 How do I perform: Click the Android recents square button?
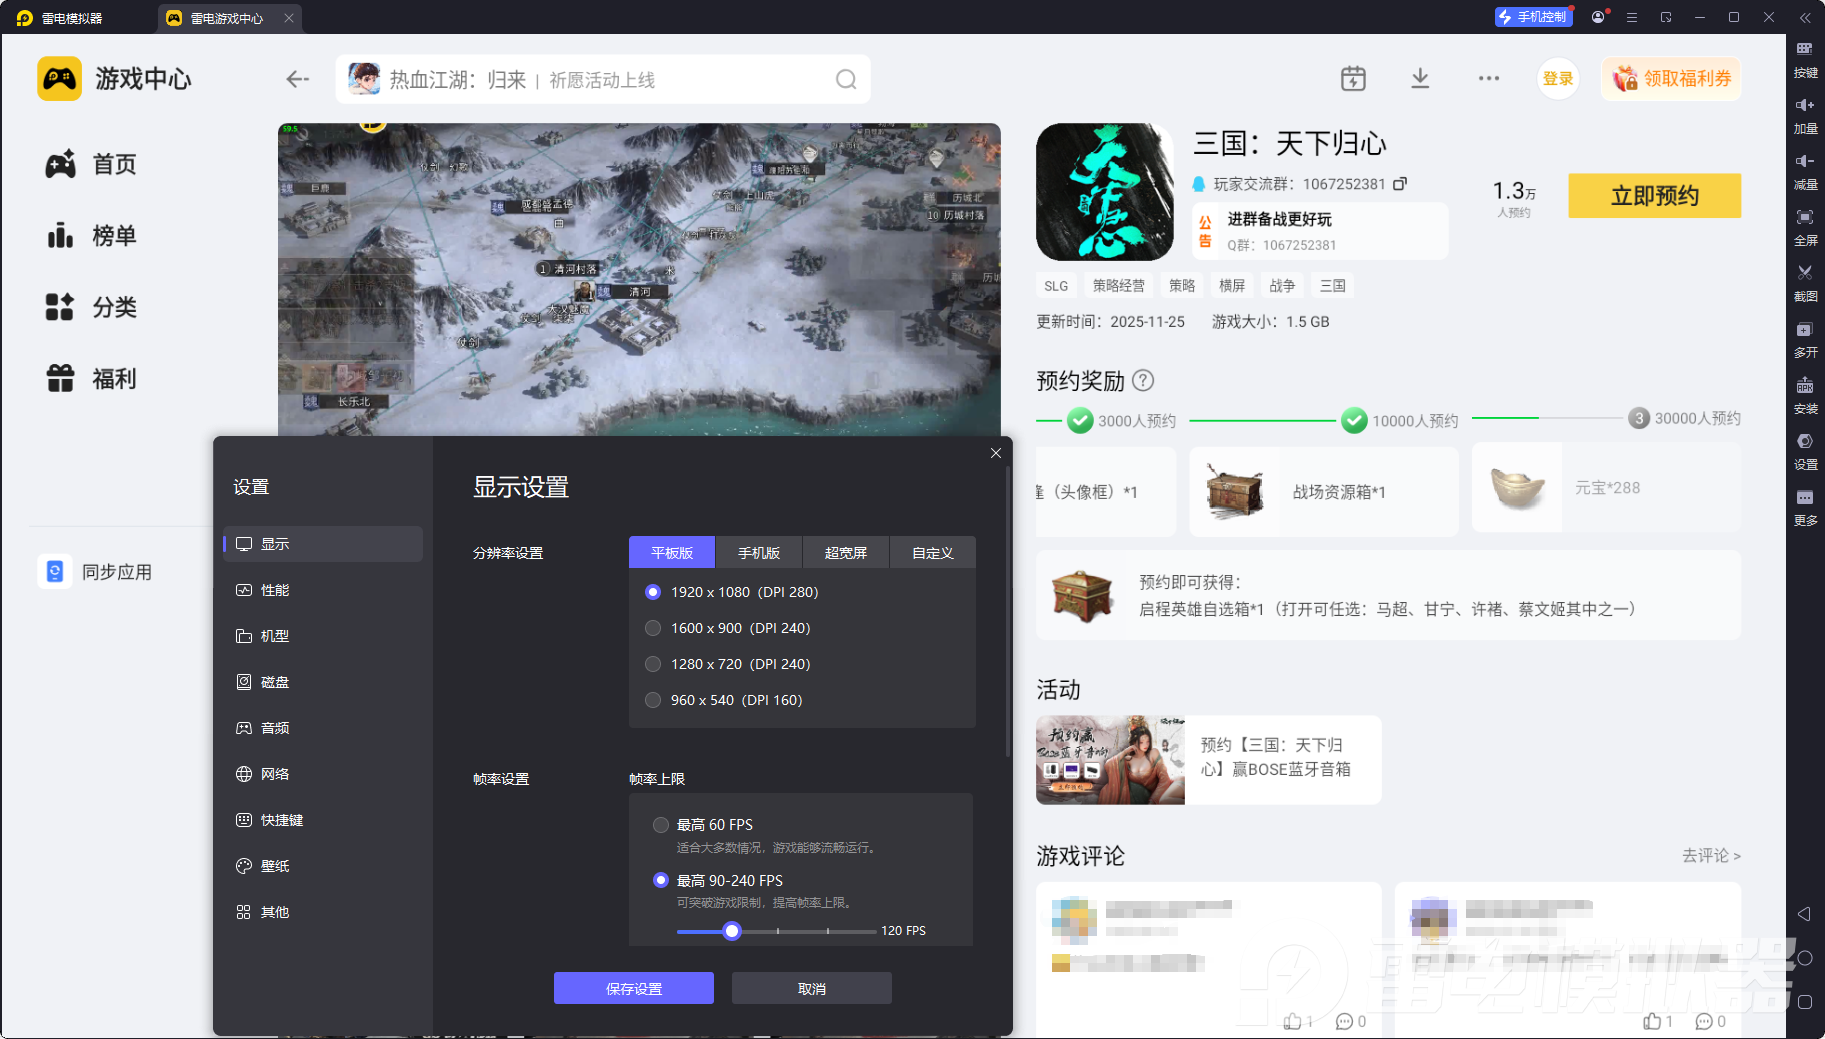point(1805,1002)
